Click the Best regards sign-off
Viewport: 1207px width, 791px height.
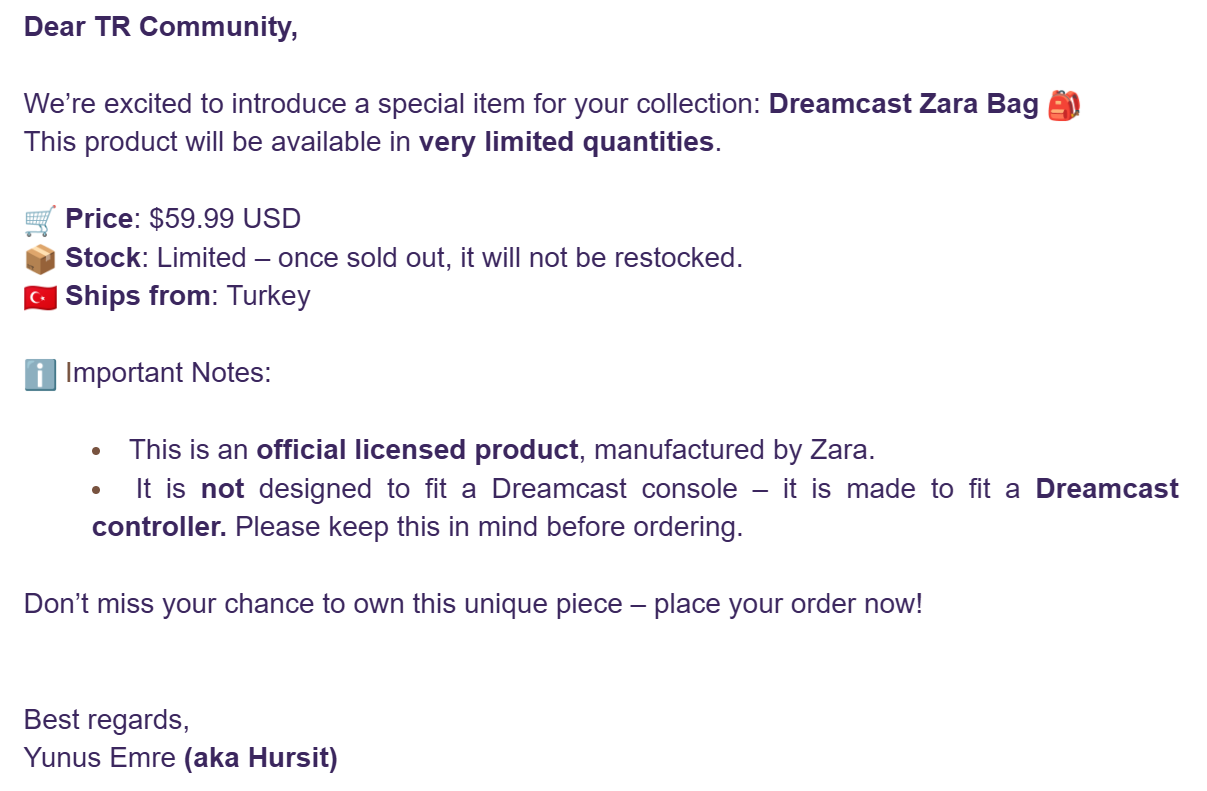[106, 720]
